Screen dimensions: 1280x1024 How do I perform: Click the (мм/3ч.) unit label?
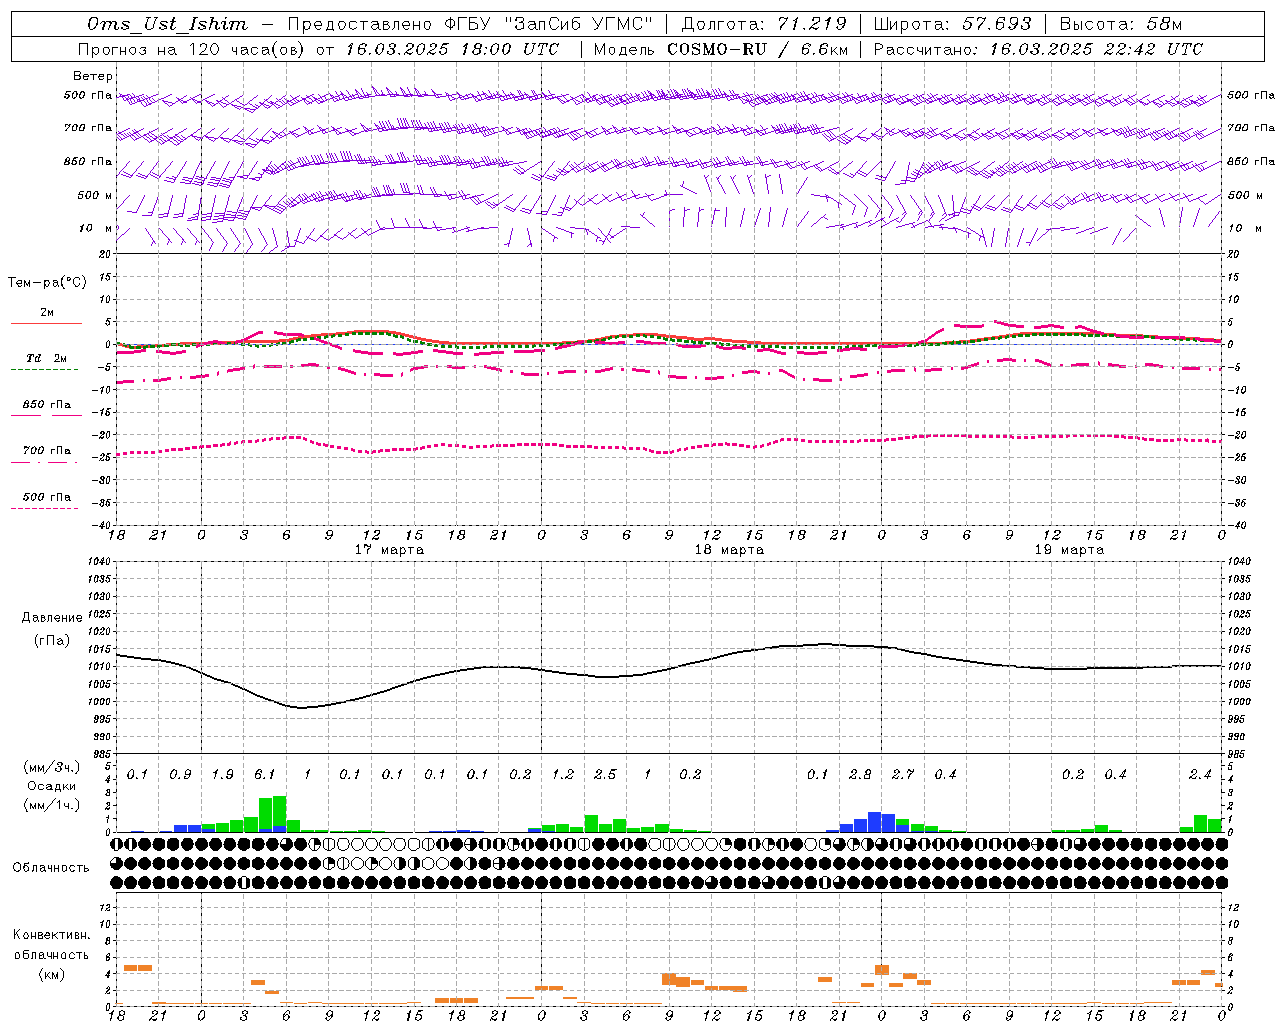51,768
